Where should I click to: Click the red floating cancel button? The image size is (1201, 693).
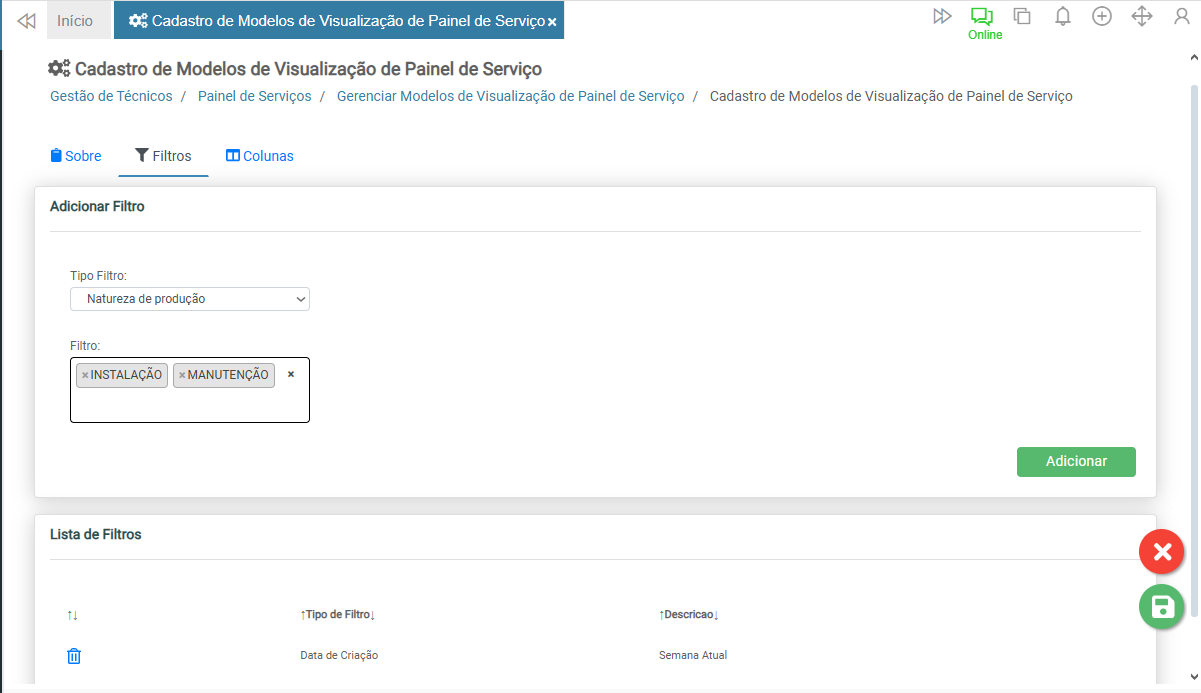coord(1161,552)
